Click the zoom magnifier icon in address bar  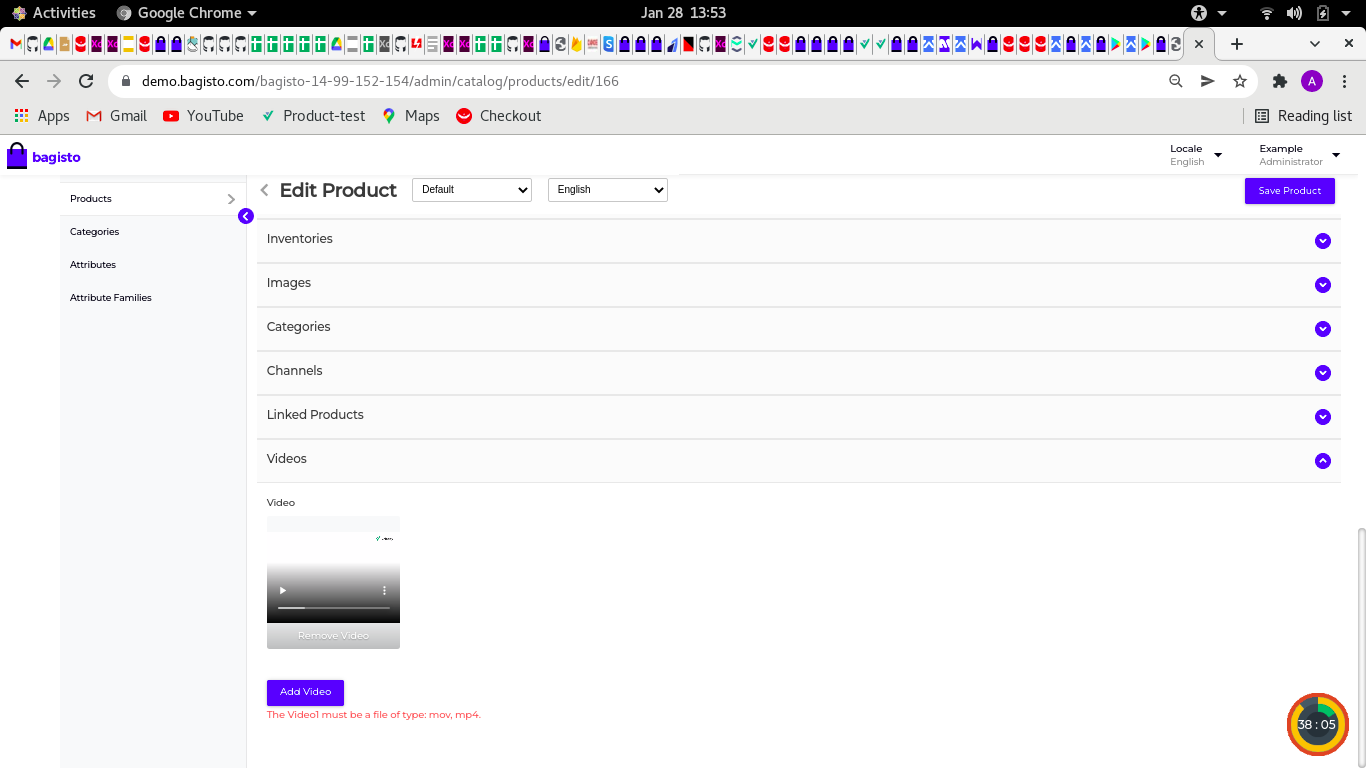point(1176,81)
